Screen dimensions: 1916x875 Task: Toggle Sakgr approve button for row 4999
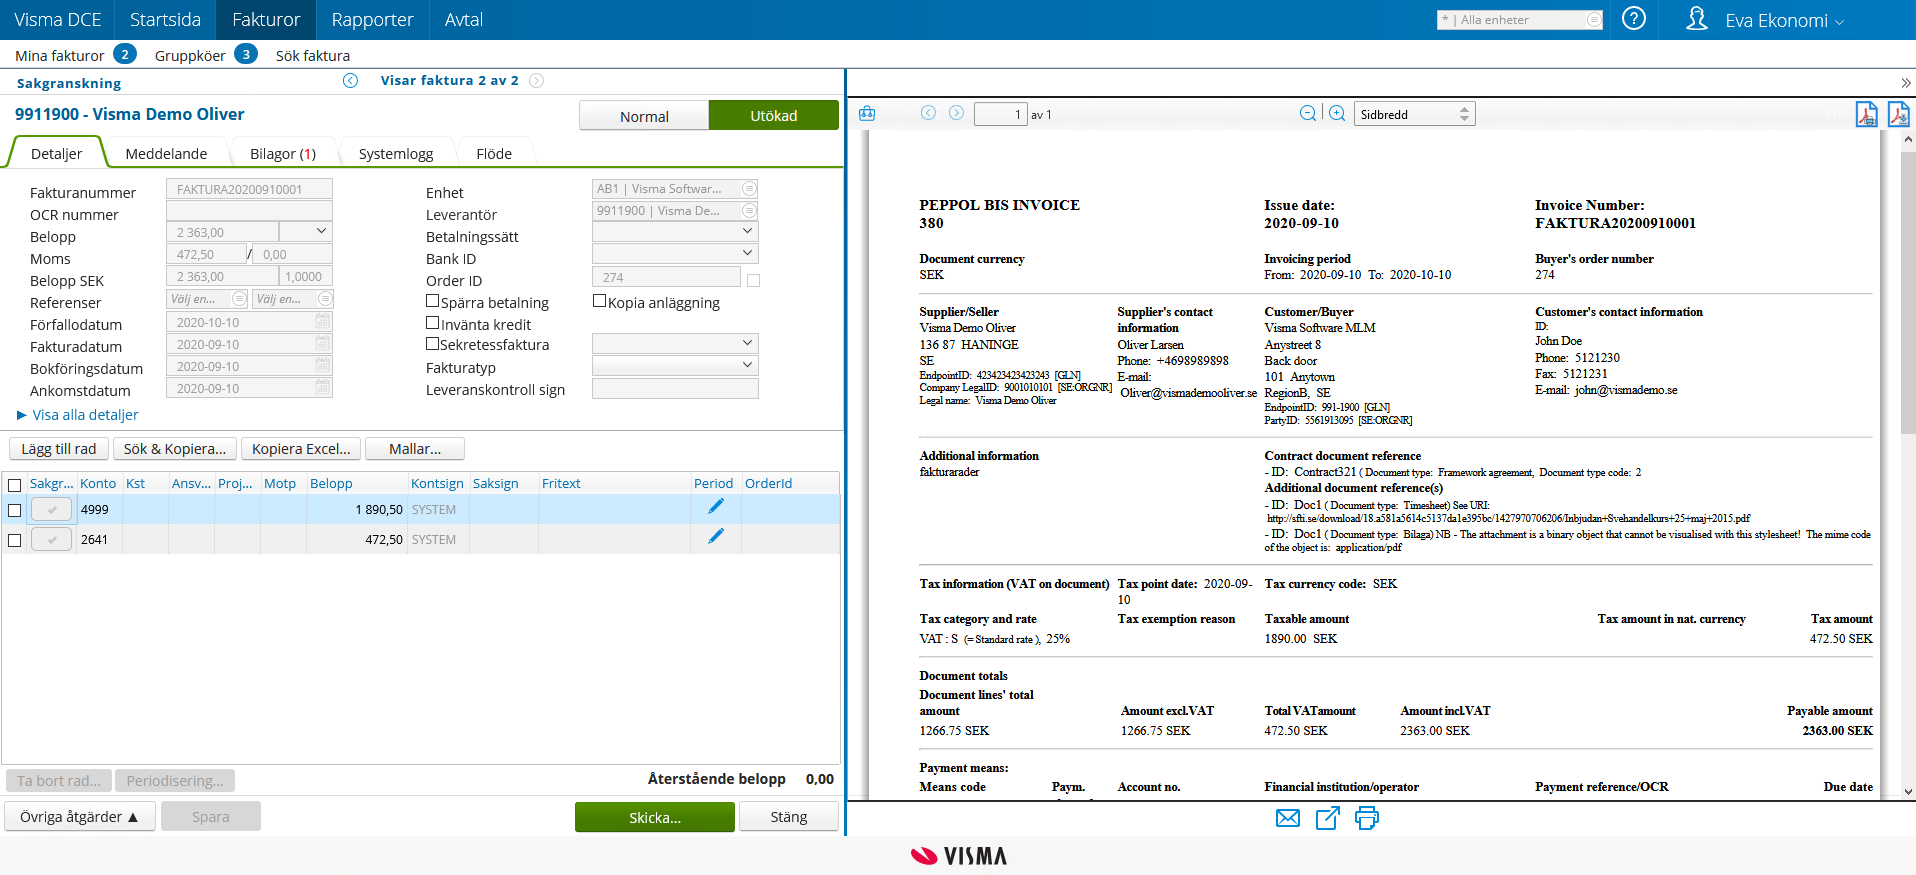point(51,509)
